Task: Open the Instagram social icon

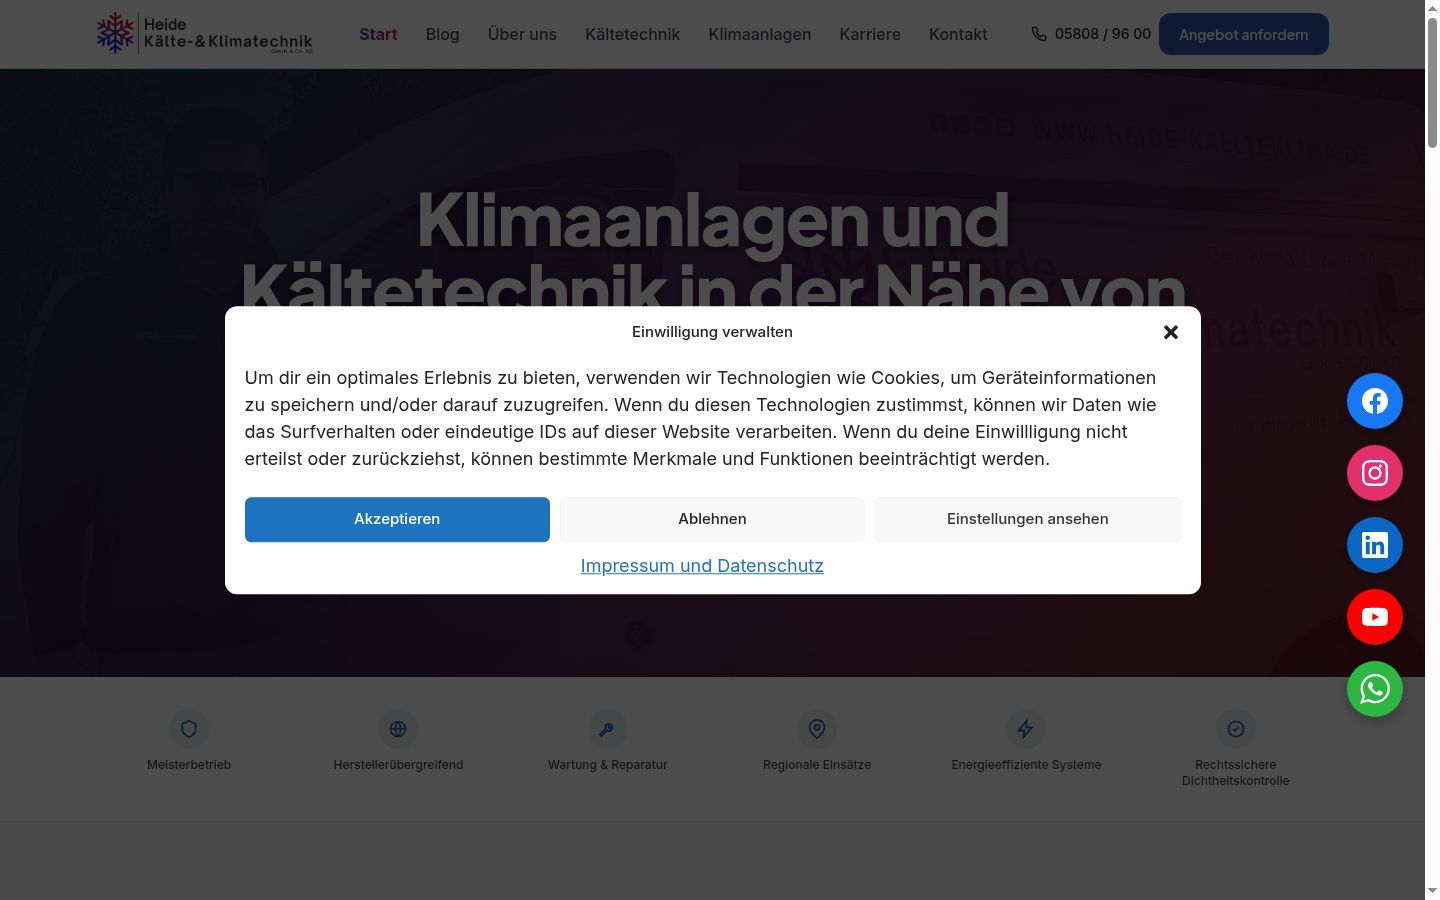Action: tap(1375, 473)
